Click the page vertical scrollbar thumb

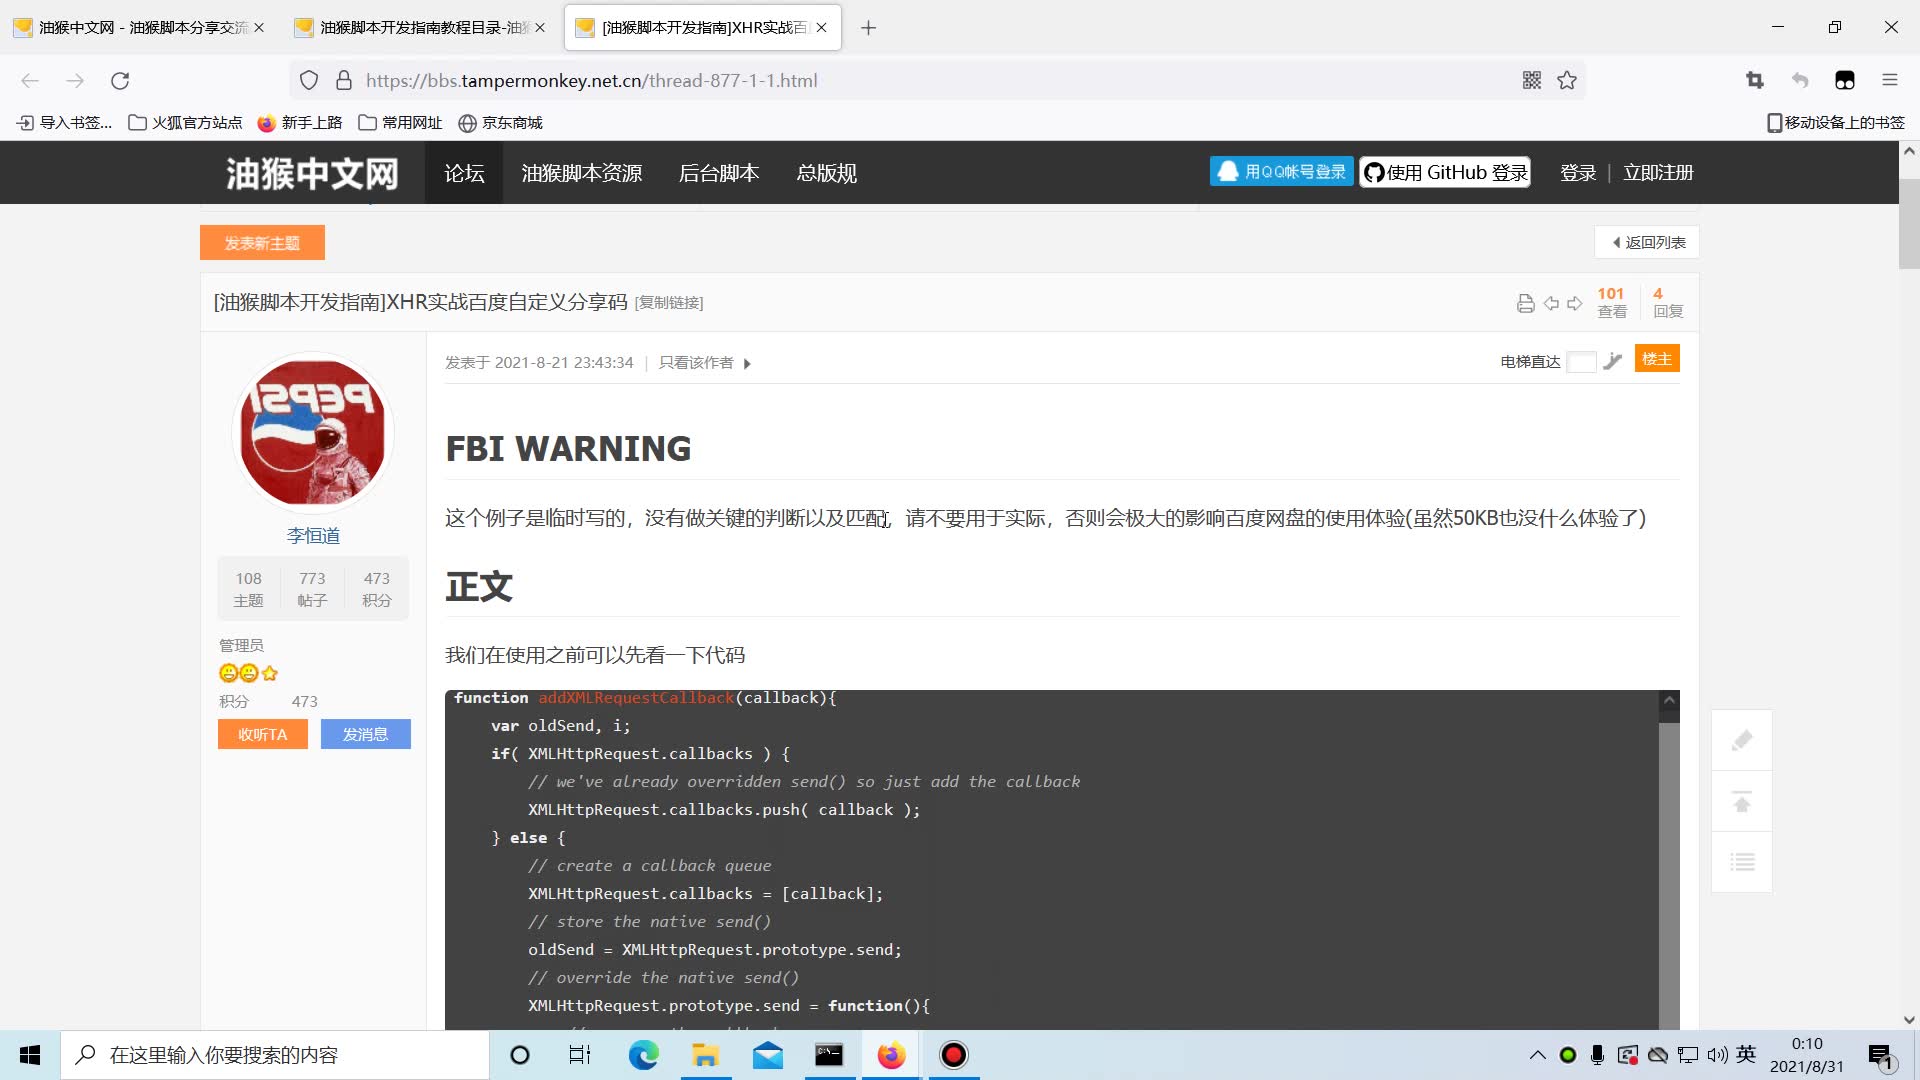[1909, 222]
